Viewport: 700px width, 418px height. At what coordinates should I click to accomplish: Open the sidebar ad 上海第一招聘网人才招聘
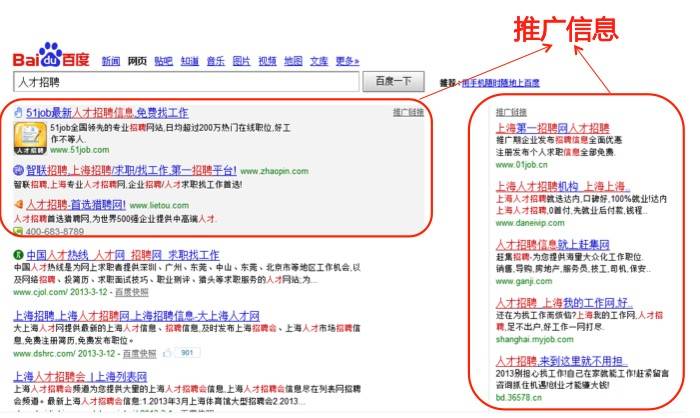553,128
